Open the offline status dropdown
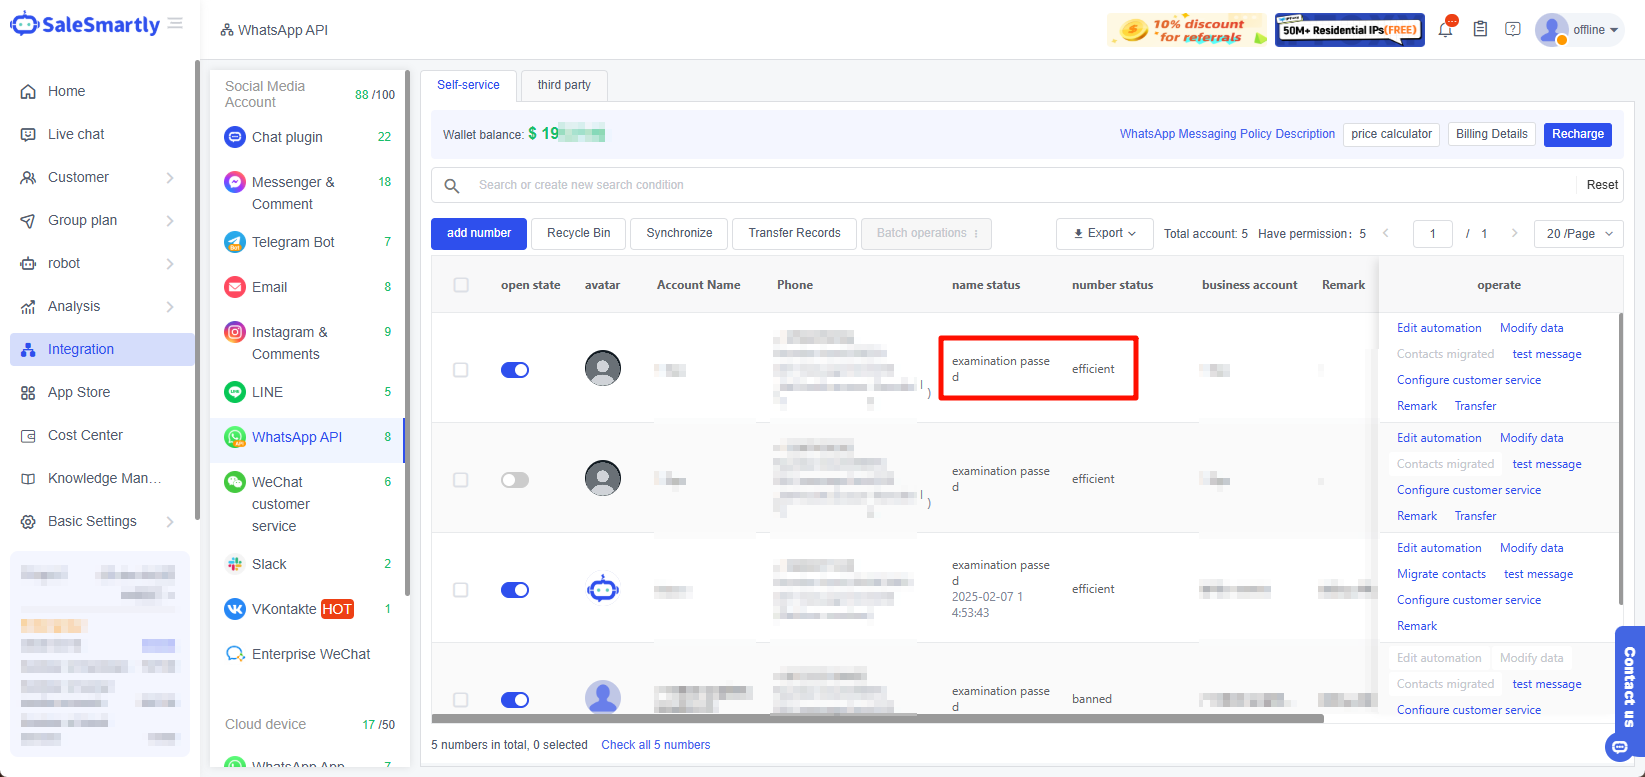1645x777 pixels. [1595, 30]
